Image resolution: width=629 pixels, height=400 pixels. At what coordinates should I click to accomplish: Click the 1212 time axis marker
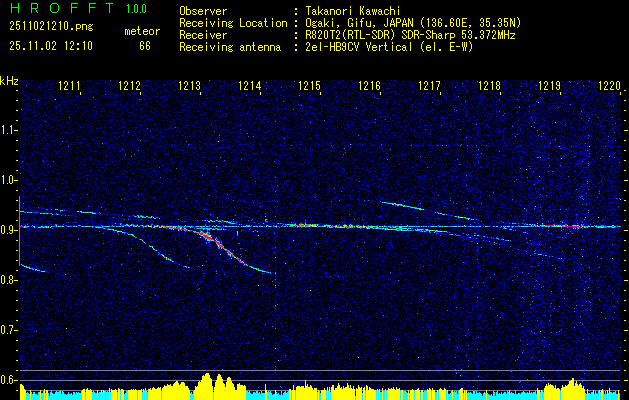point(130,85)
